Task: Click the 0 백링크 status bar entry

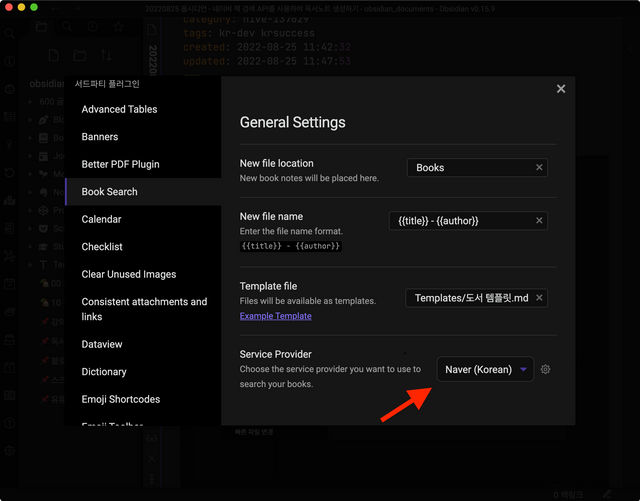Action: tap(568, 494)
